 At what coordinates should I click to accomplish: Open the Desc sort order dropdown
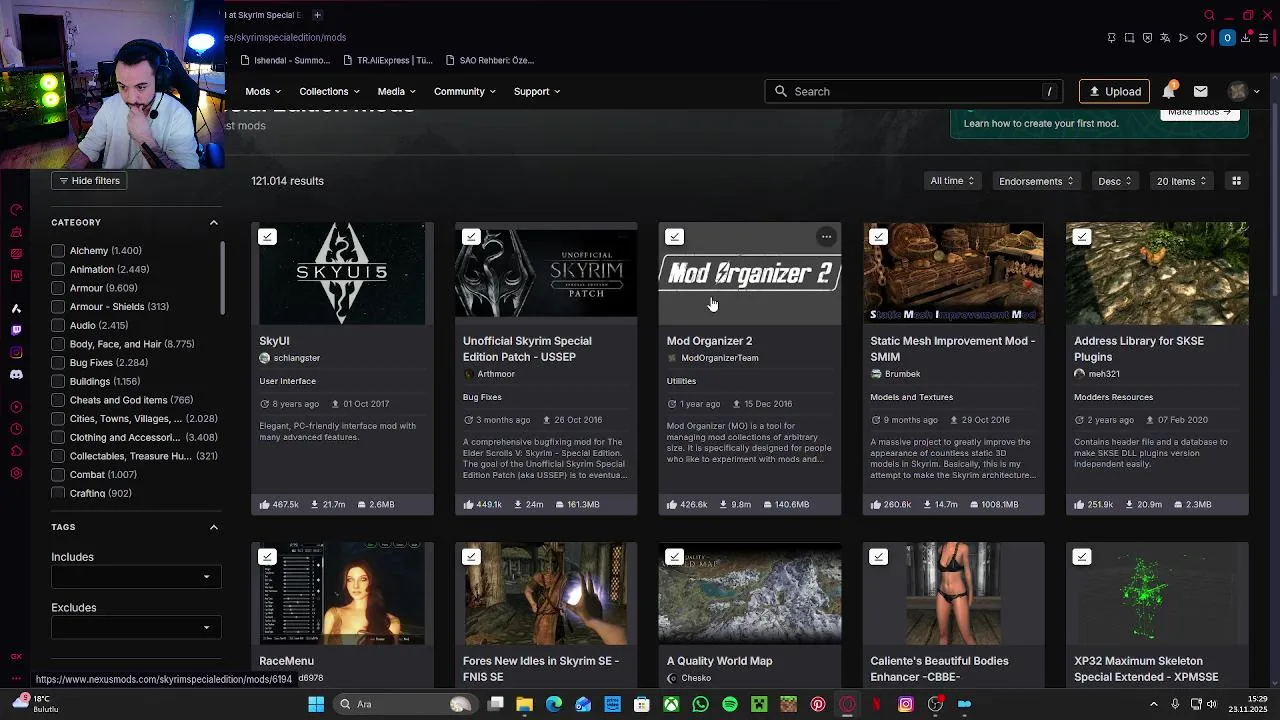1115,181
